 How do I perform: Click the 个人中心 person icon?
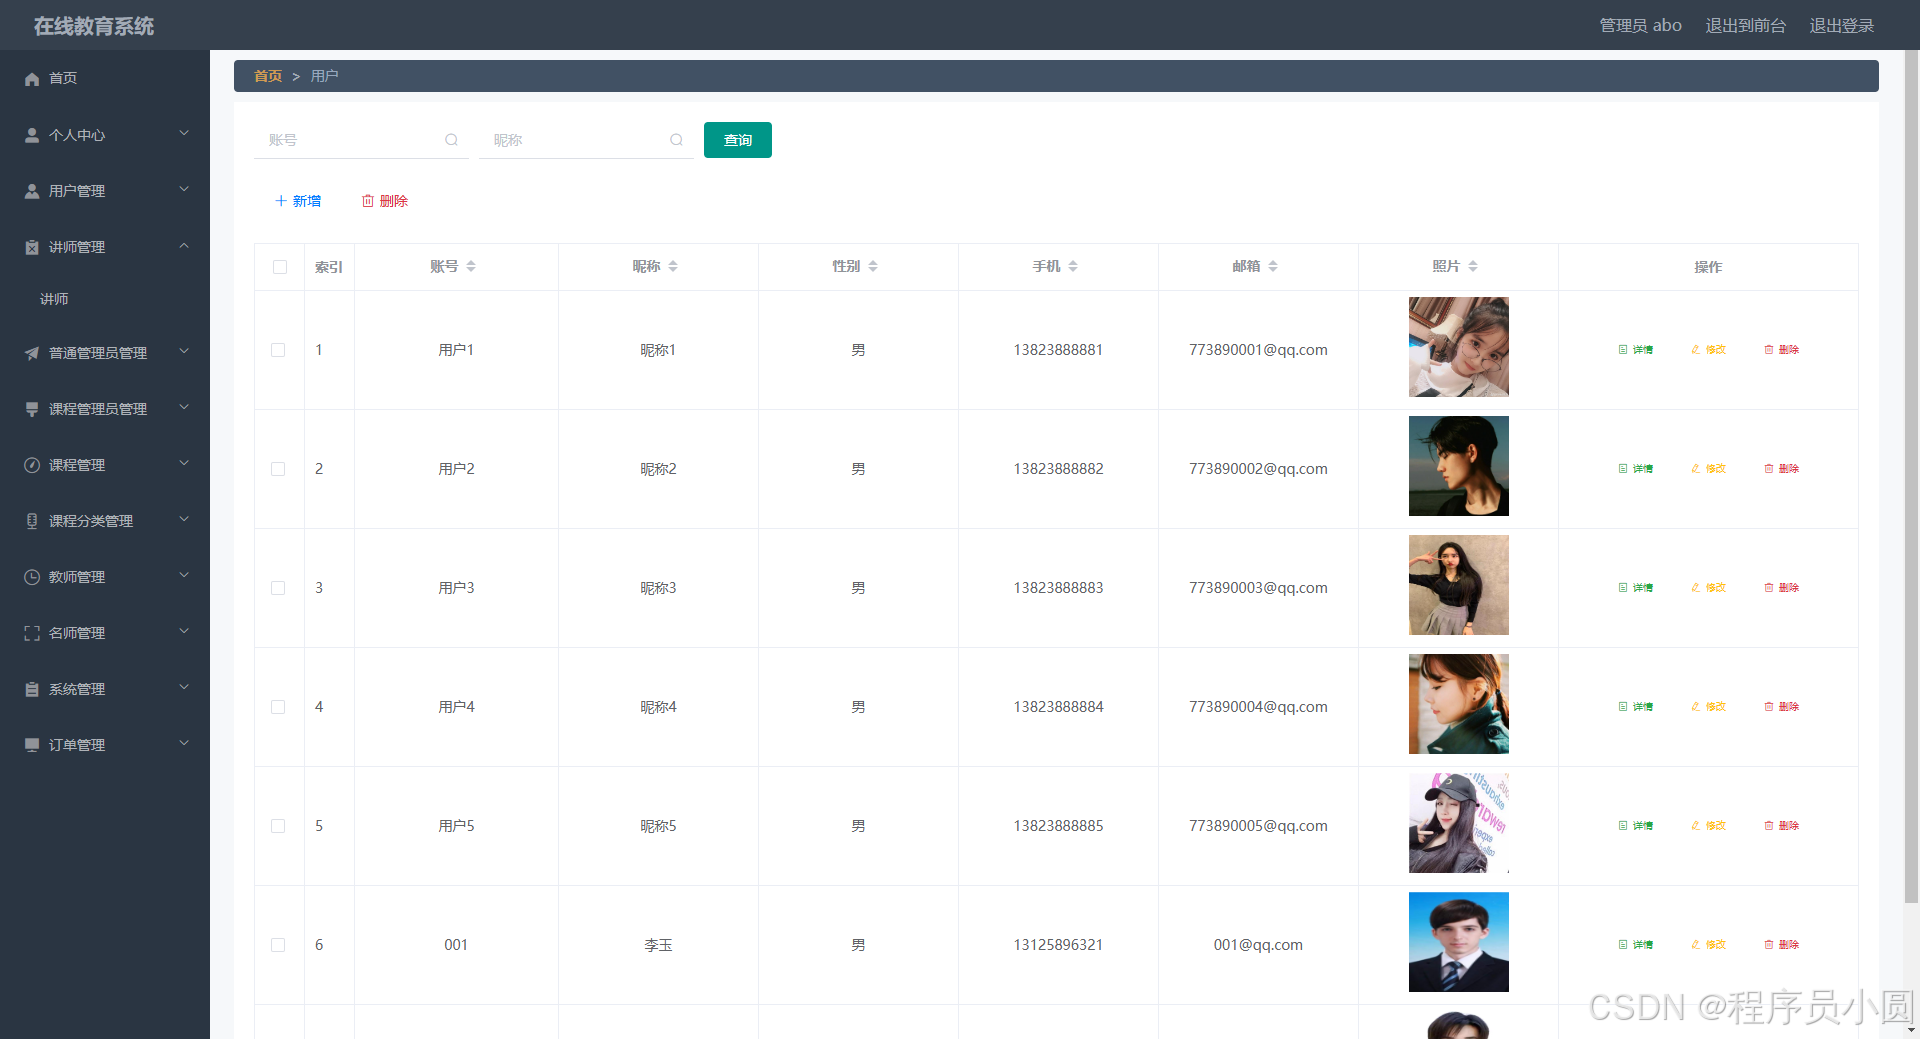click(32, 135)
